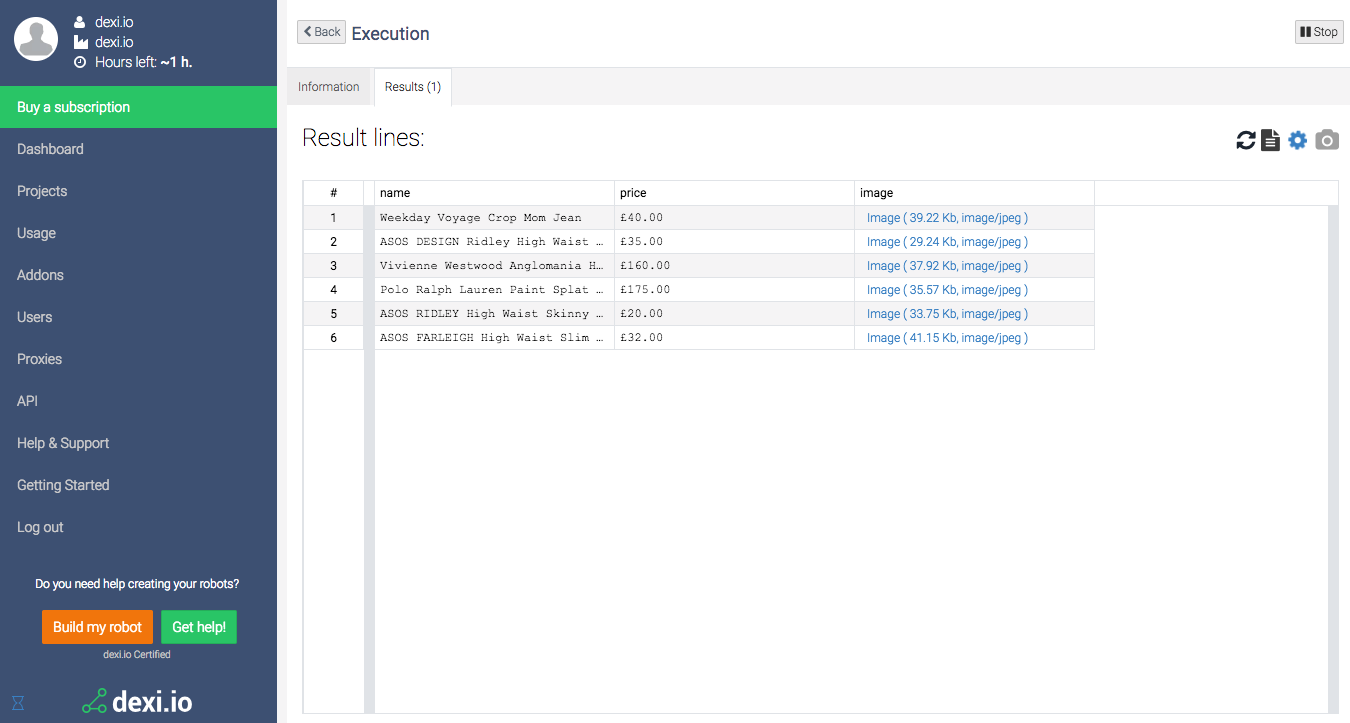Open image link 29.24 Kb

[947, 242]
